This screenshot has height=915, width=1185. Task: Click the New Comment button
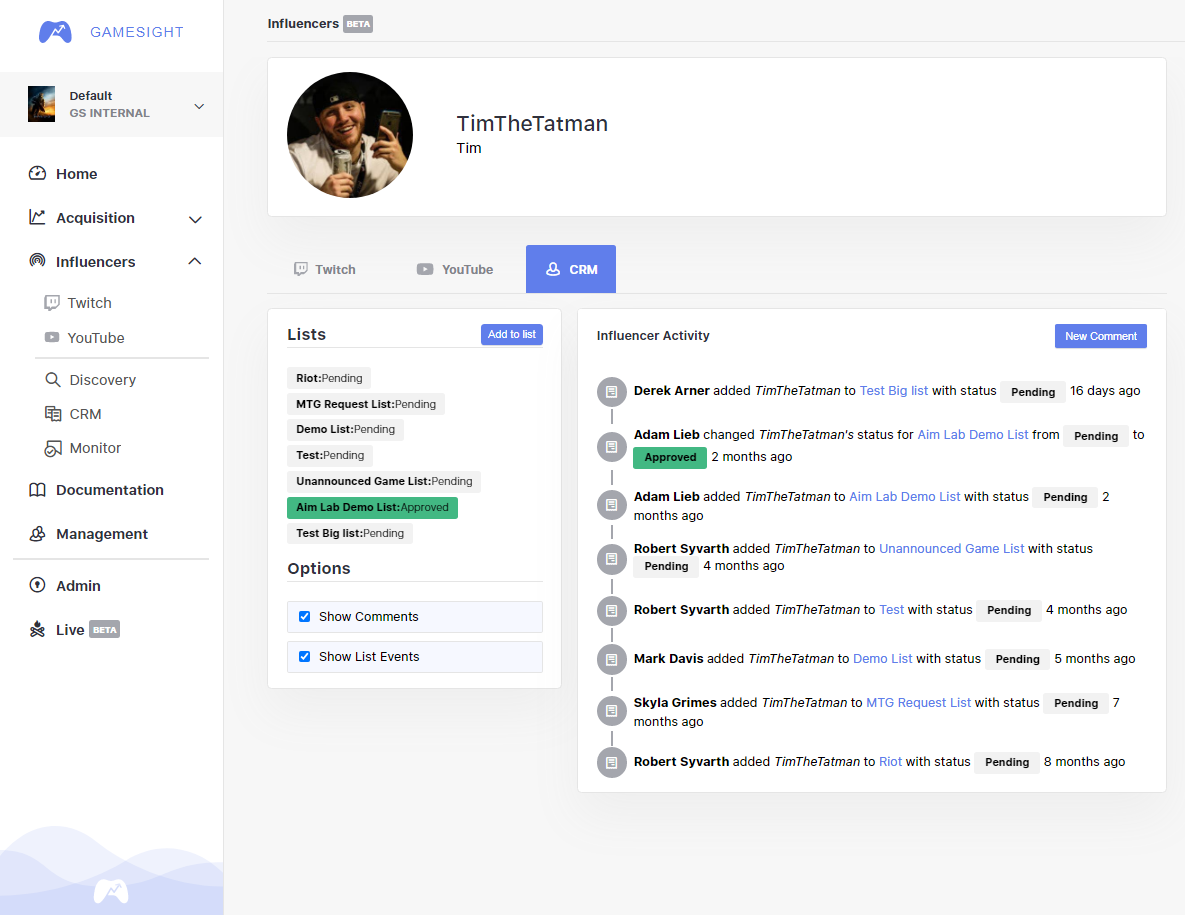coord(1100,336)
